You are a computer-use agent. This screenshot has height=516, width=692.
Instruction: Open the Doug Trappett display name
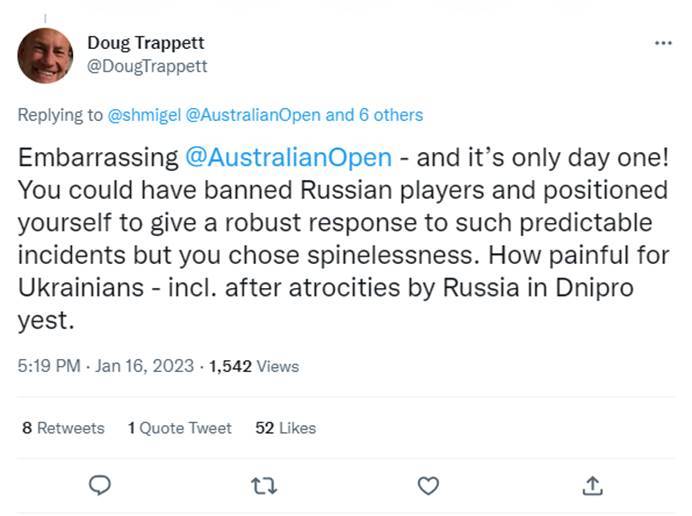[145, 43]
